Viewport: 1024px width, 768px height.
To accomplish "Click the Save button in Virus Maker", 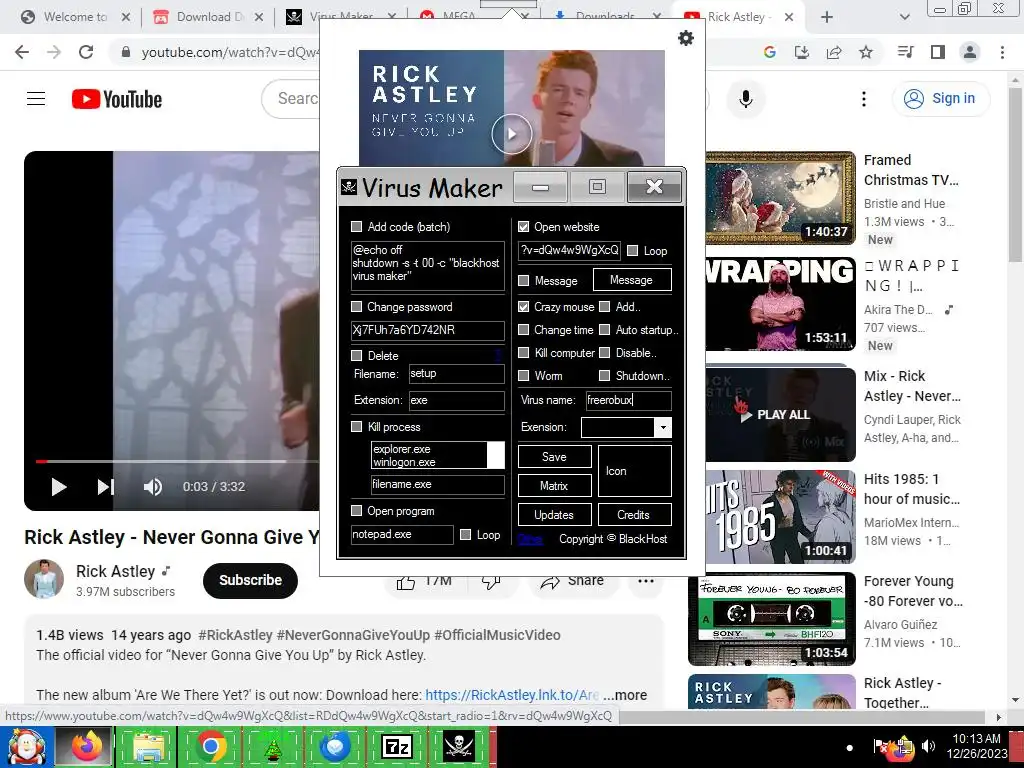I will tap(554, 456).
